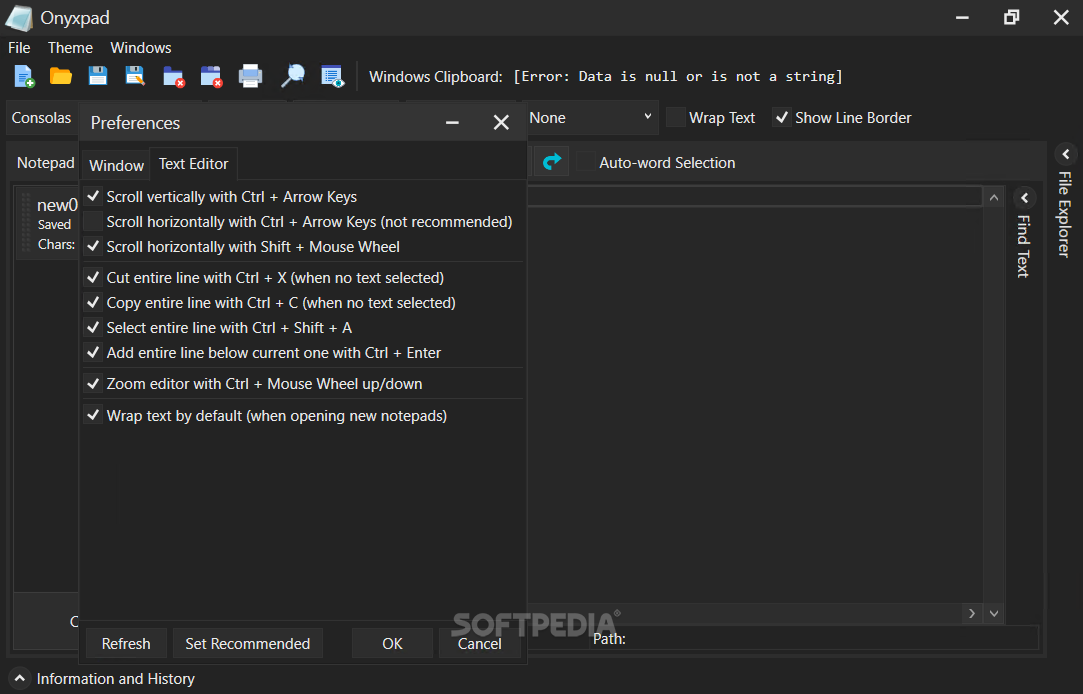The image size is (1083, 694).
Task: Toggle Zoom editor with Ctrl + Mouse Wheel
Action: 93,383
